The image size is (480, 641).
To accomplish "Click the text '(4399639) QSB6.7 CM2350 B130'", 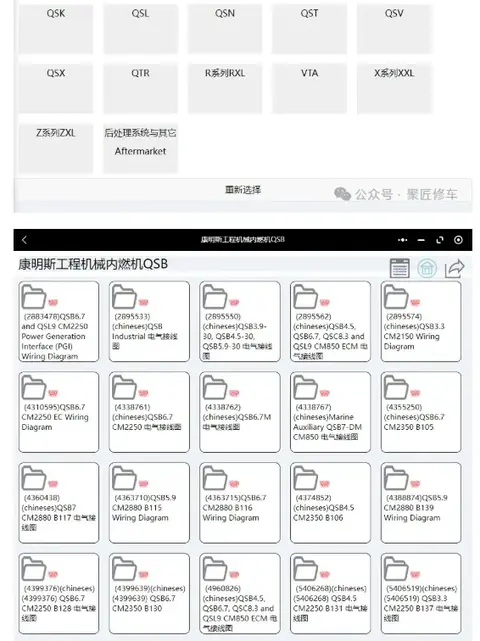I will click(x=144, y=603).
